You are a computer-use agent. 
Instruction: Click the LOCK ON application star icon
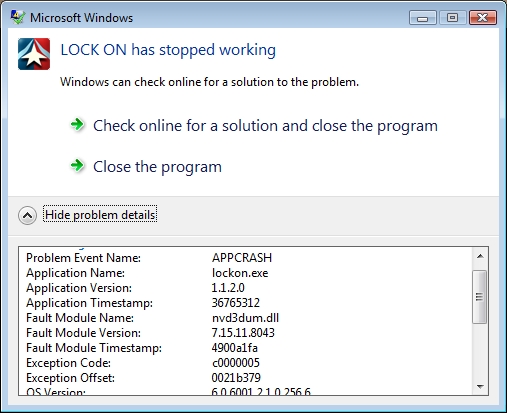point(34,54)
